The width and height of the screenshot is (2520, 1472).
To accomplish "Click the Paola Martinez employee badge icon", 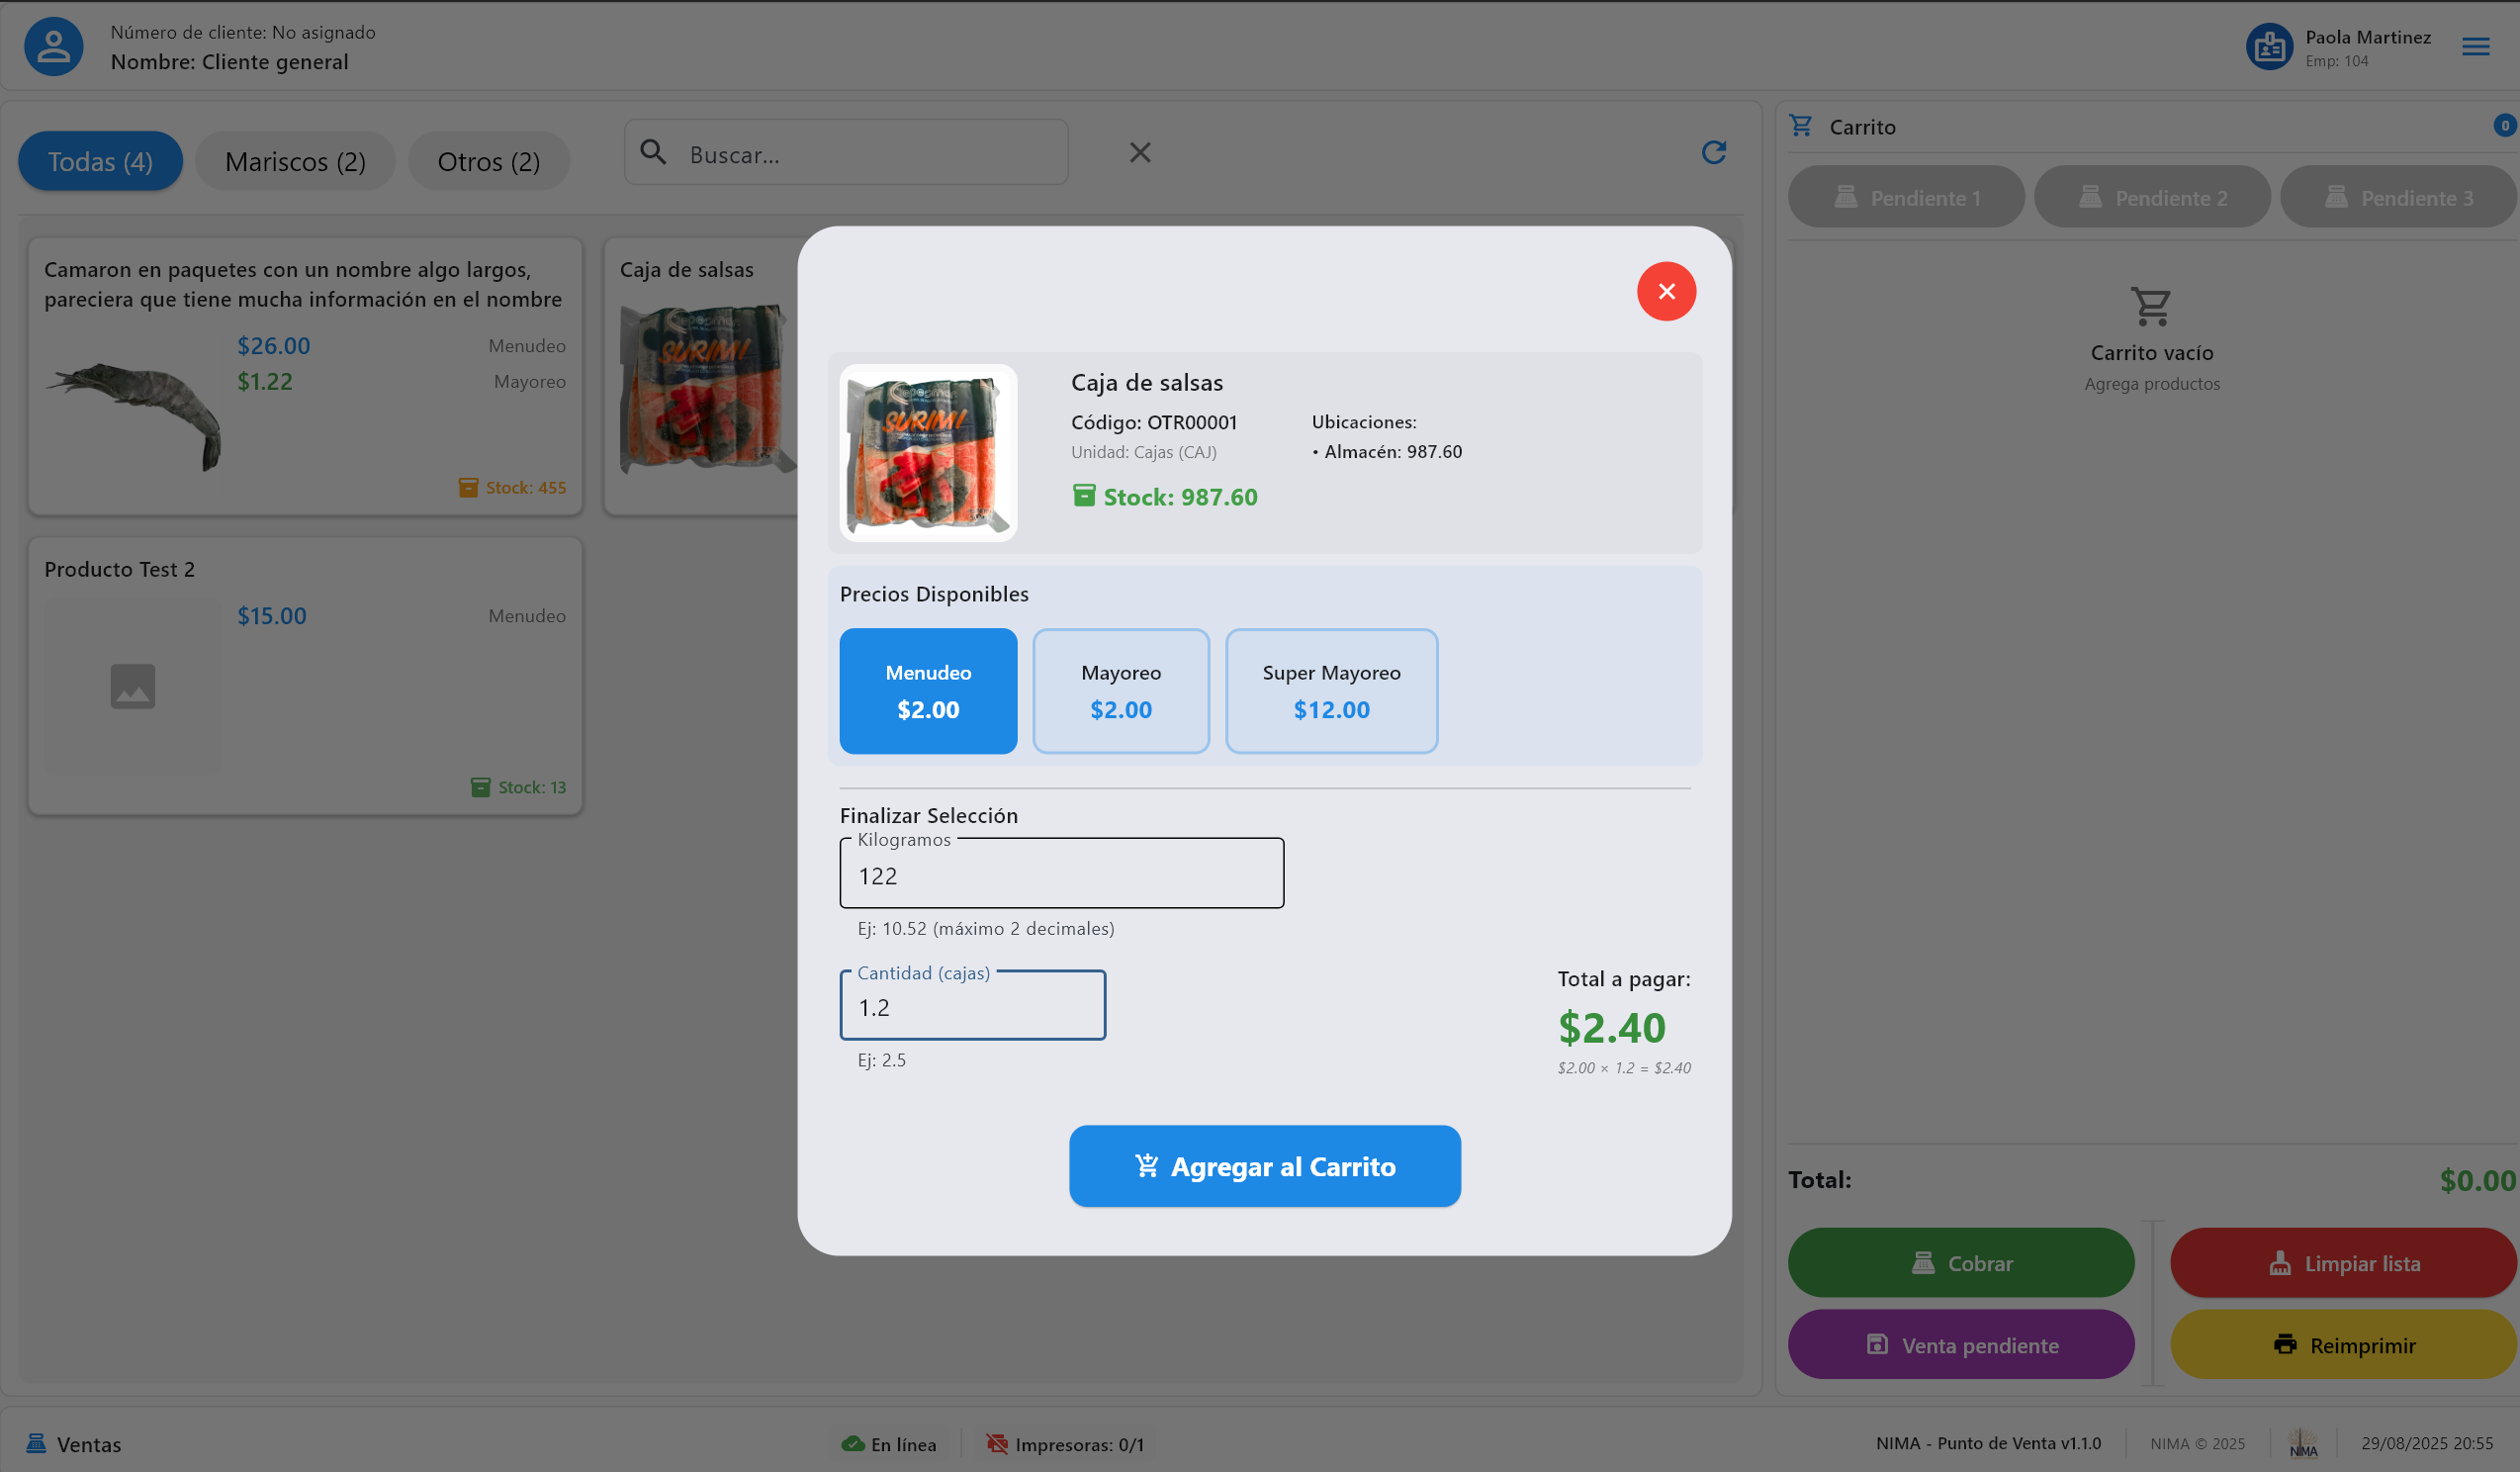I will 2269,45.
